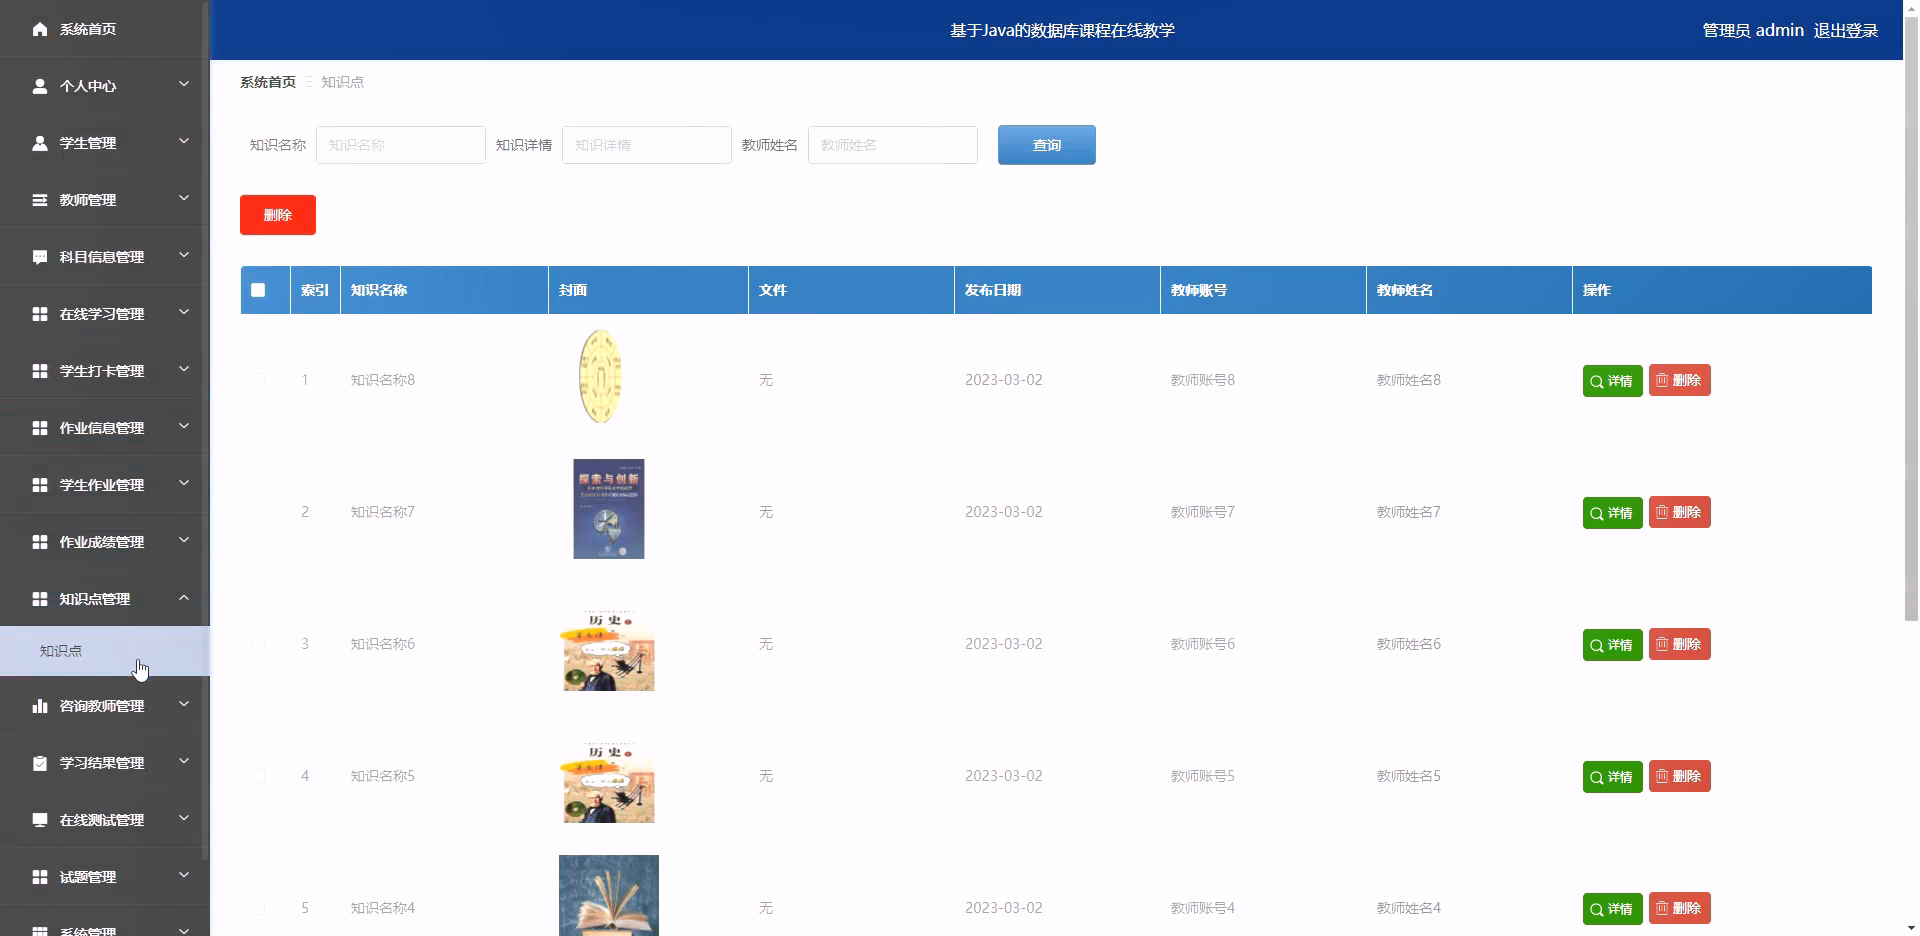Collapse the 知识点管理 menu section
Screen dimensions: 1920x936
pos(184,599)
